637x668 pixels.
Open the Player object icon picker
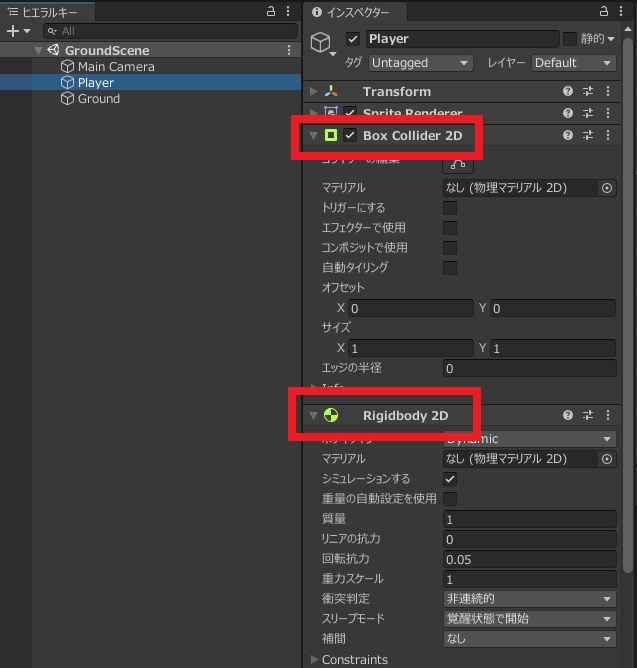[323, 44]
